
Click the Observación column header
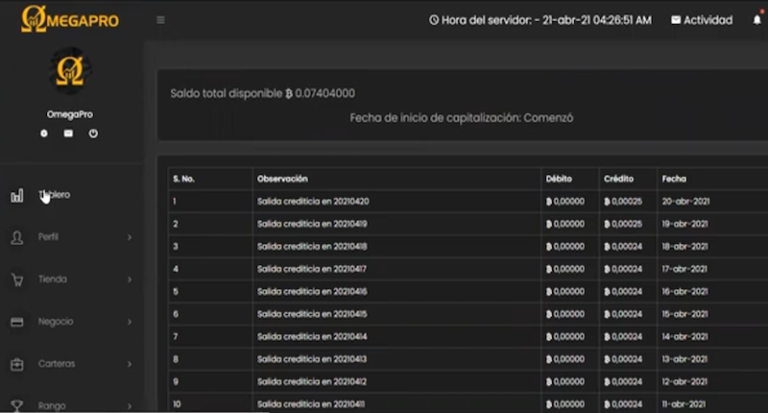click(x=283, y=179)
